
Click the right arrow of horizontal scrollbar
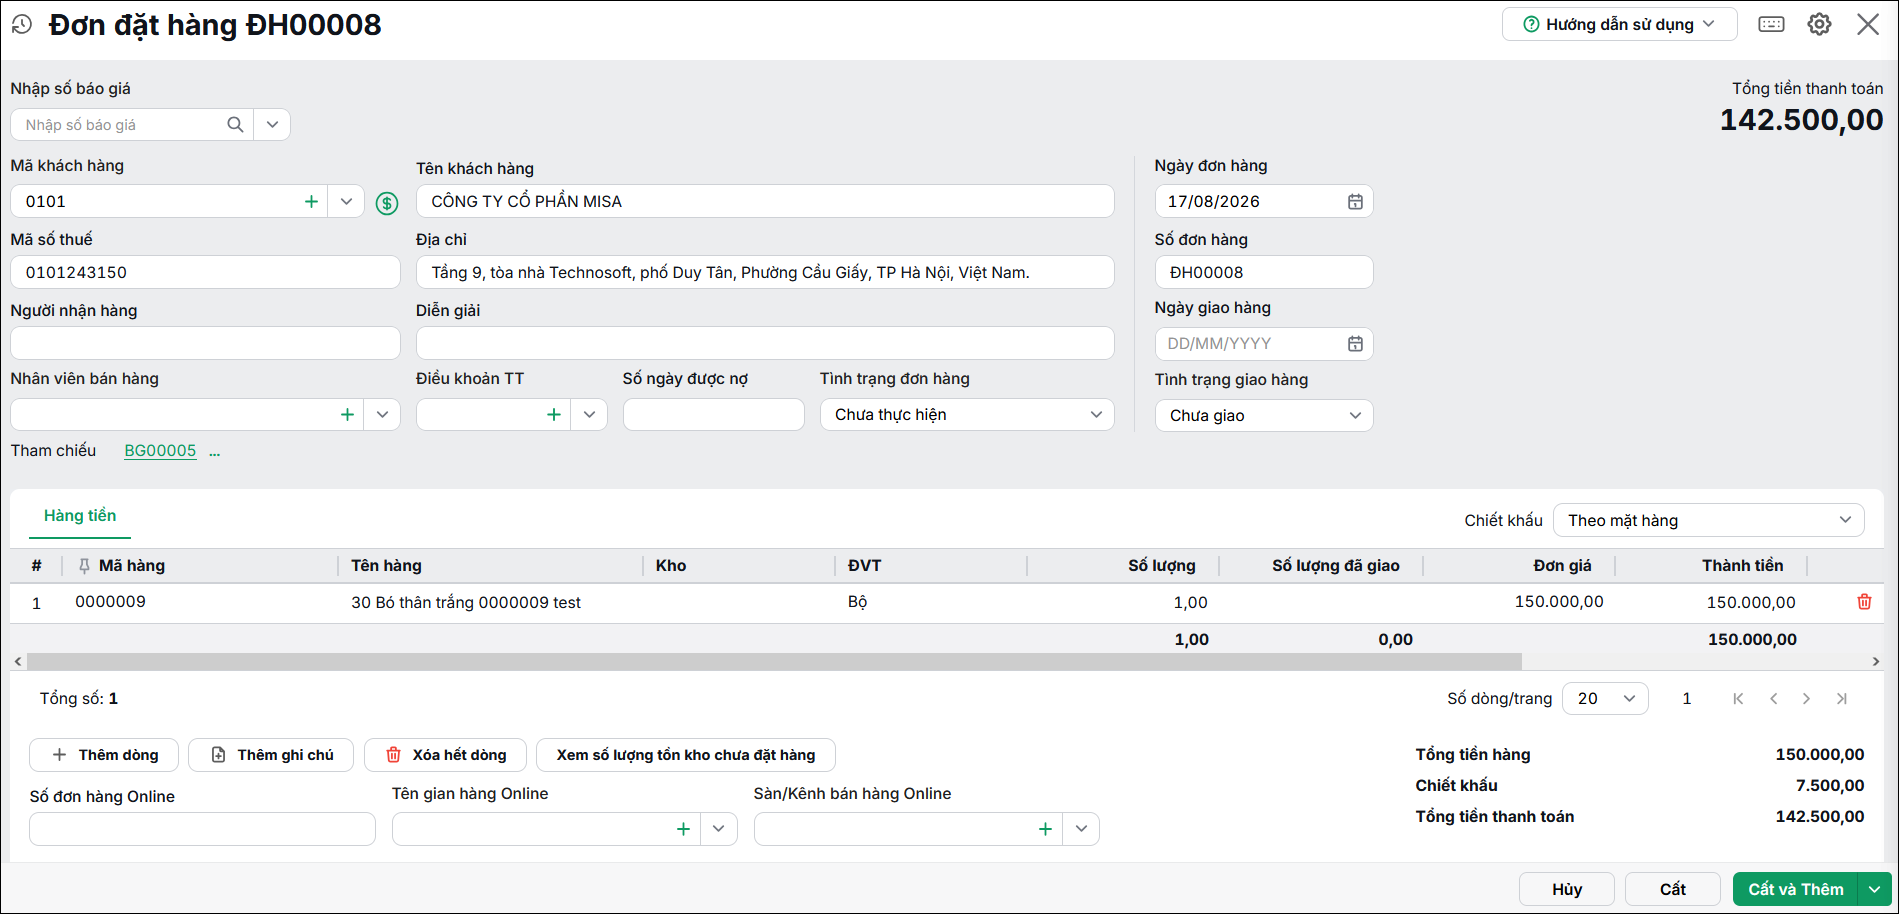(x=1876, y=661)
